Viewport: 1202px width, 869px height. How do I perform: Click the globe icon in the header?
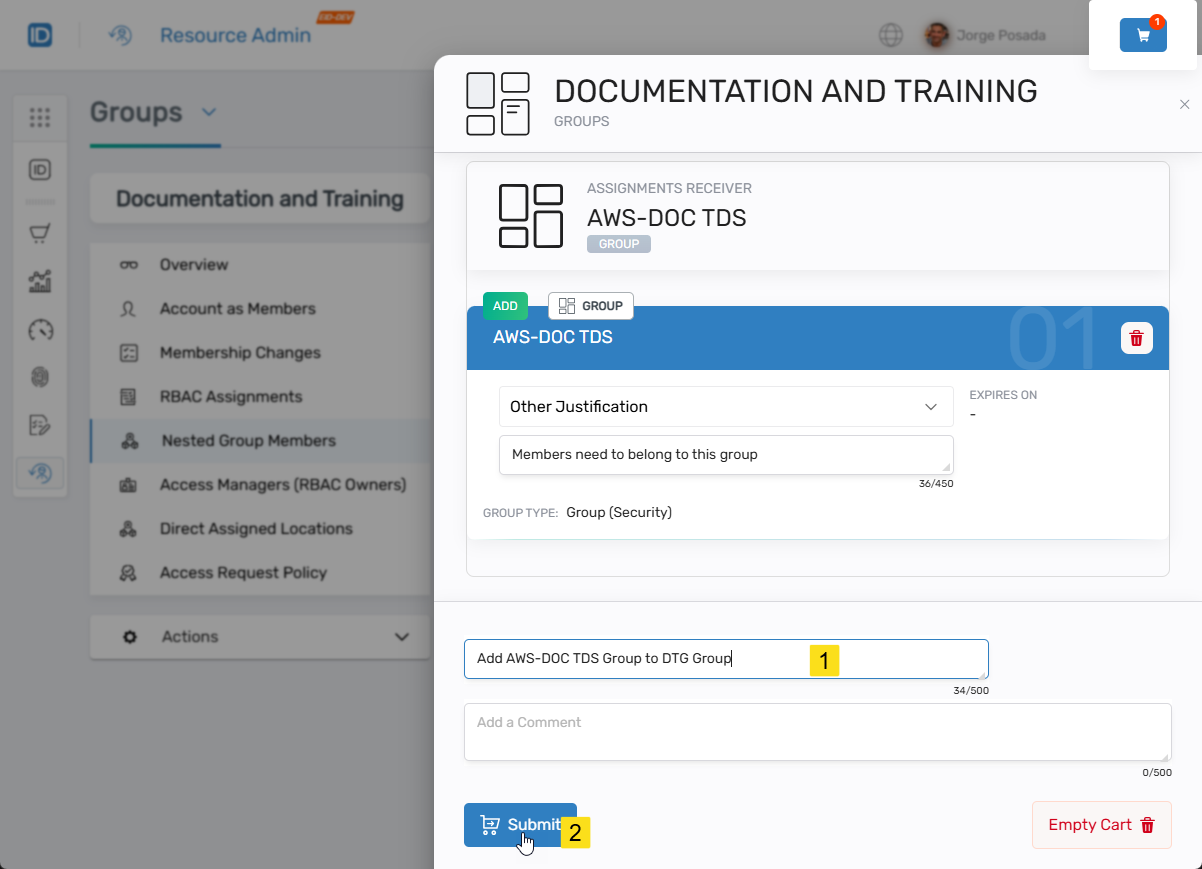click(890, 34)
